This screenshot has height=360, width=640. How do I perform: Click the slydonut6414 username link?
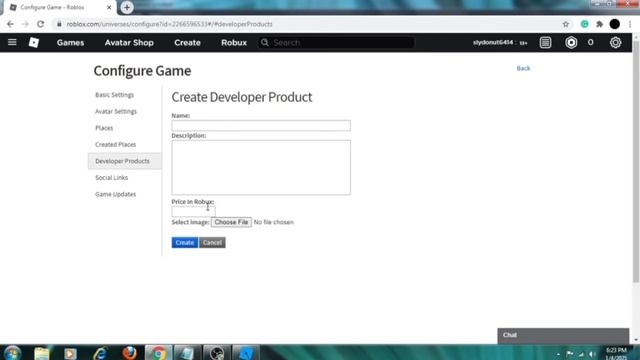[x=493, y=42]
